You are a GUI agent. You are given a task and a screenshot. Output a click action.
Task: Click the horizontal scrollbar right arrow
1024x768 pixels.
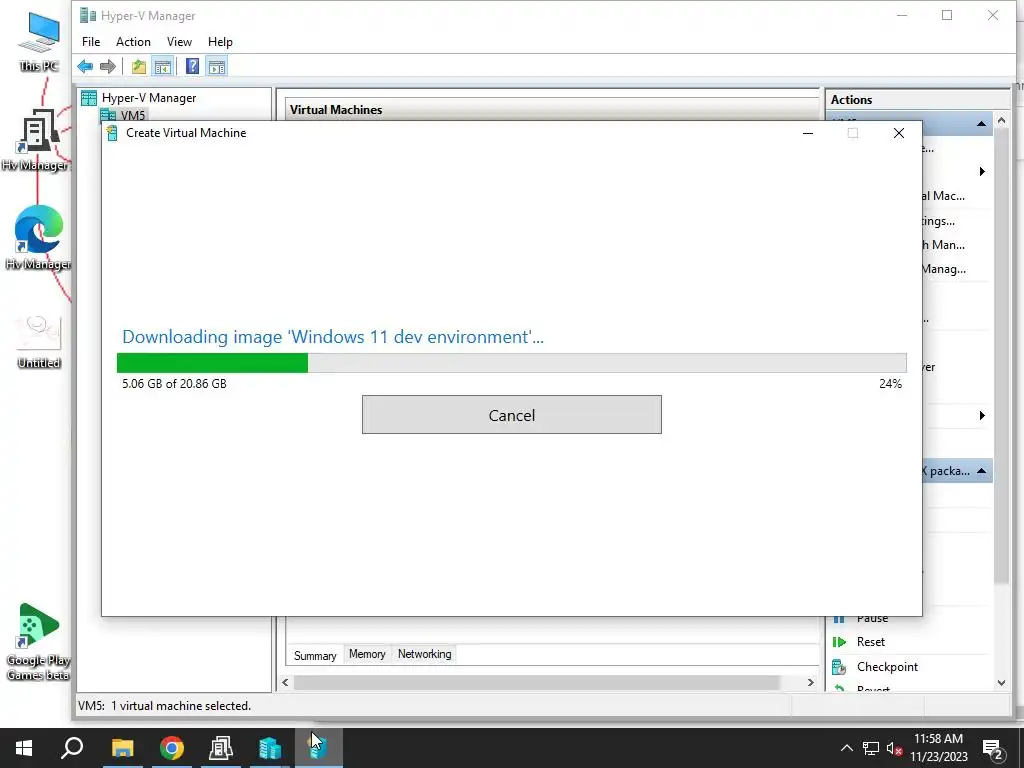coord(810,682)
